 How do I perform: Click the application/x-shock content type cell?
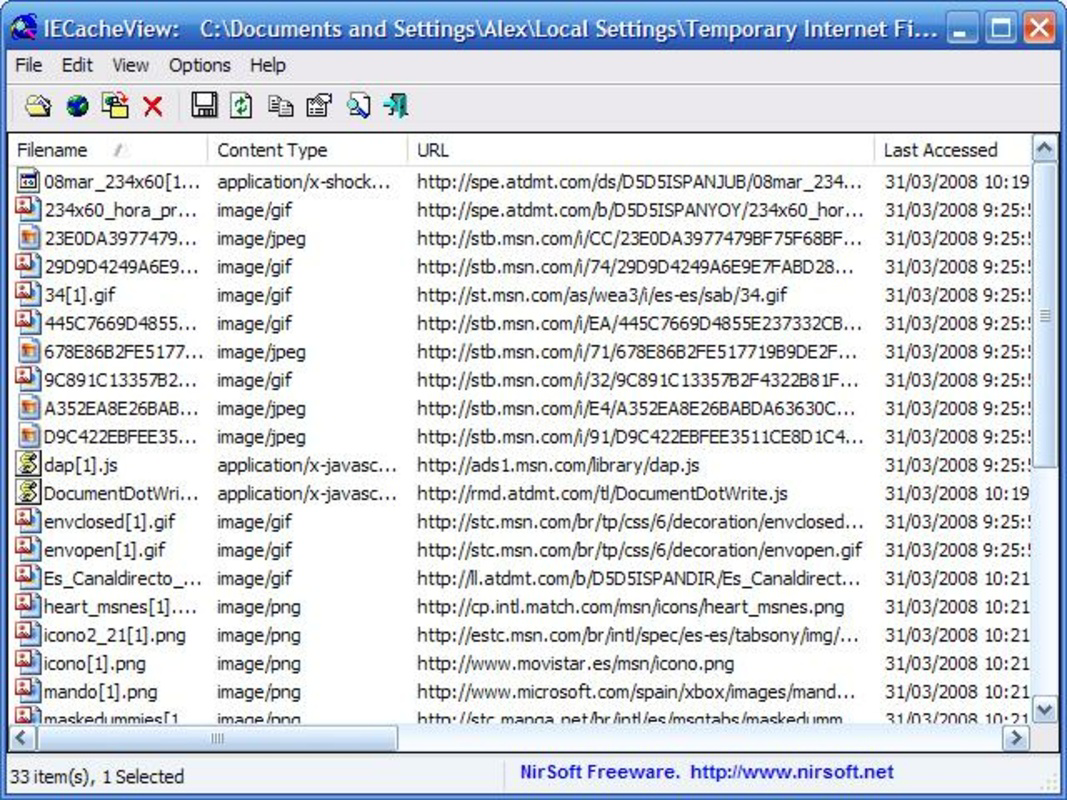click(304, 182)
